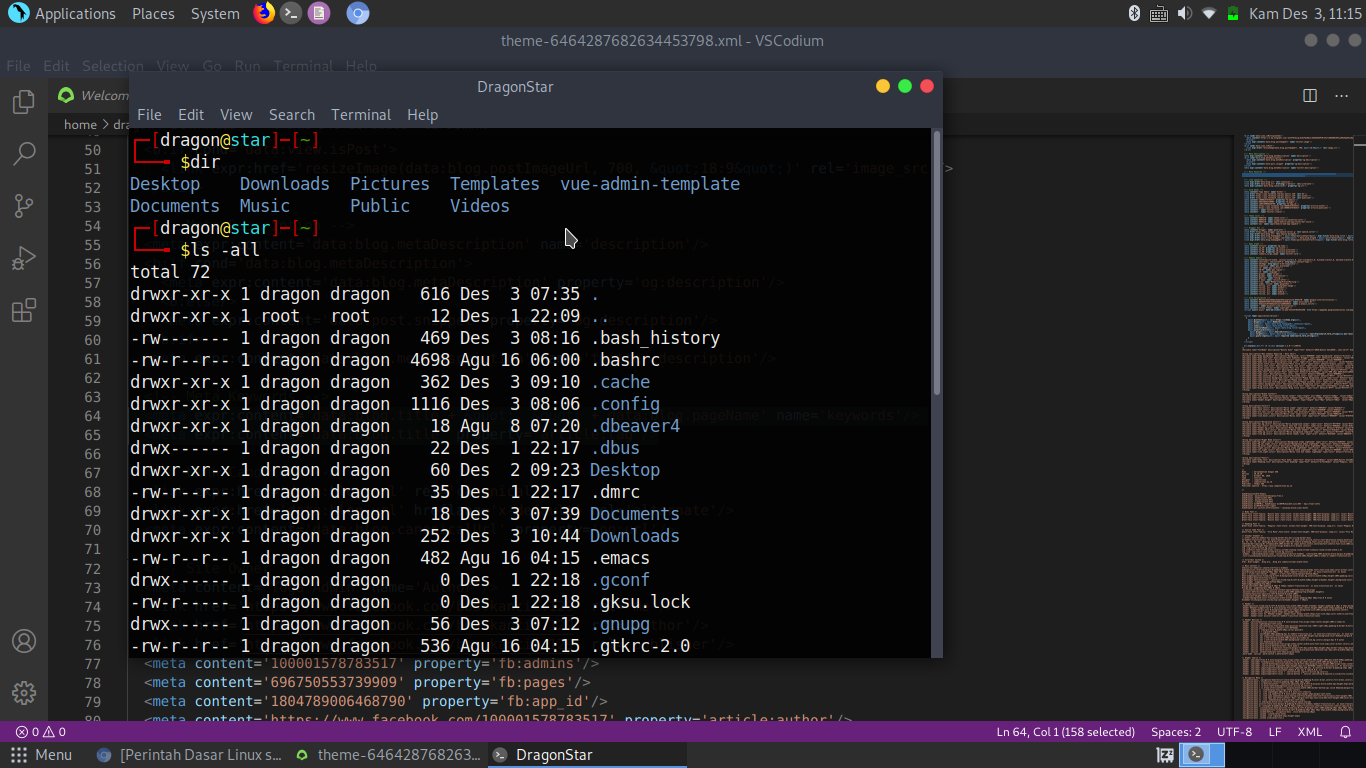Click '.bashrc' in terminal listing
This screenshot has height=768, width=1366.
[x=625, y=360]
